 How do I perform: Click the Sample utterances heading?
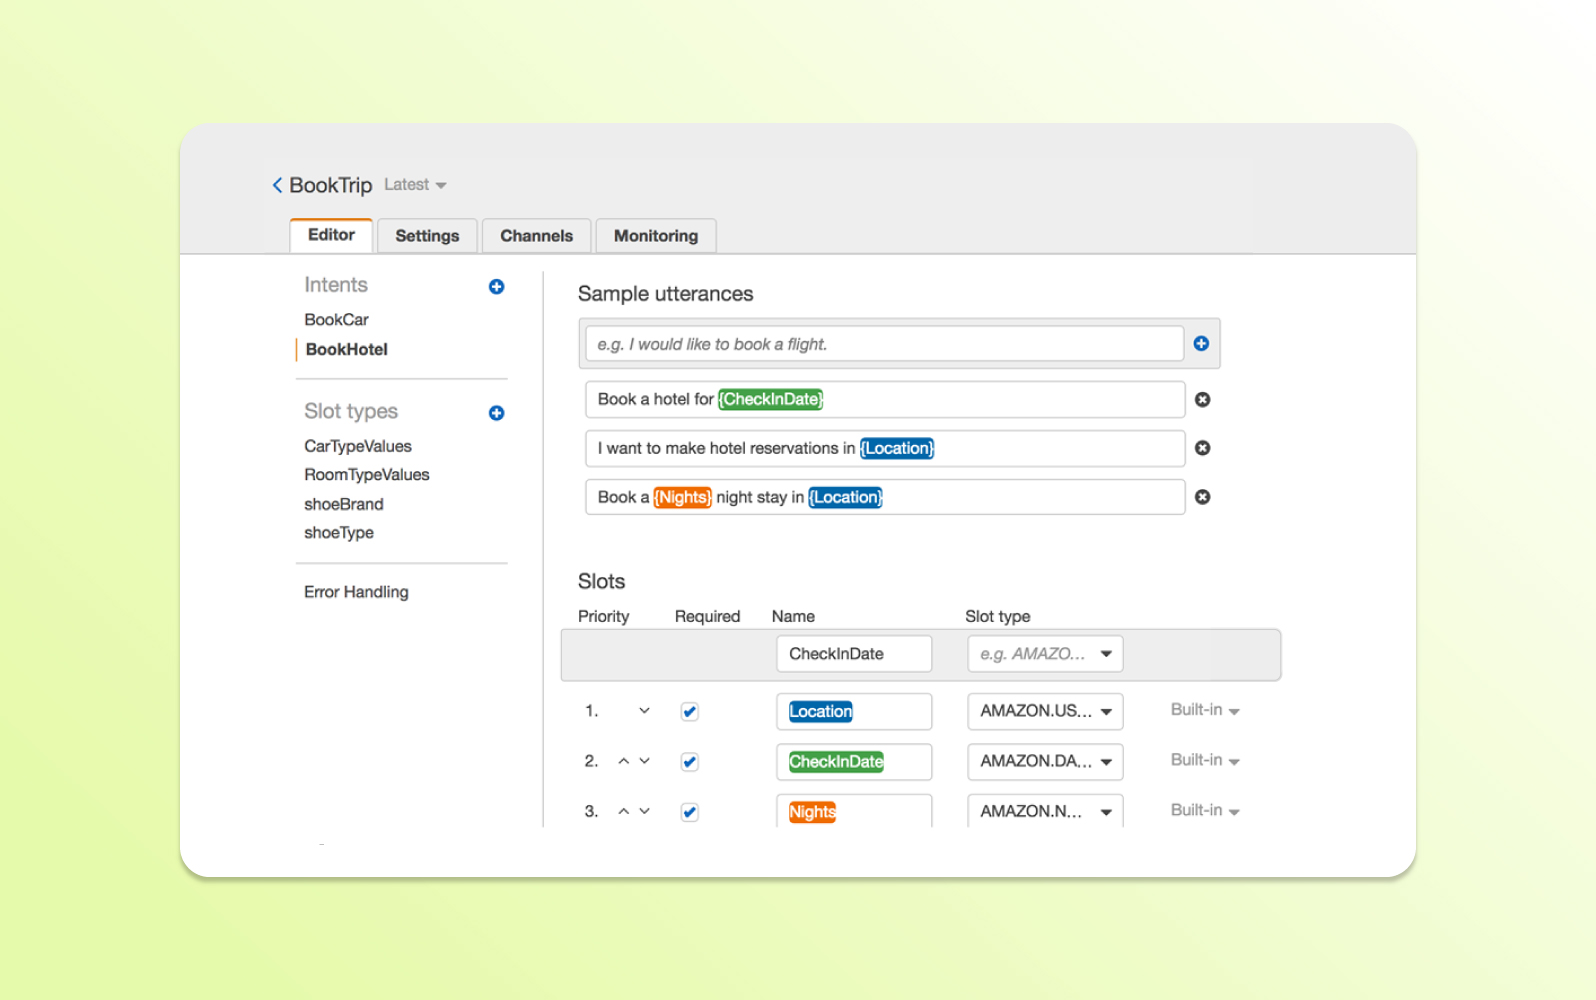point(665,294)
